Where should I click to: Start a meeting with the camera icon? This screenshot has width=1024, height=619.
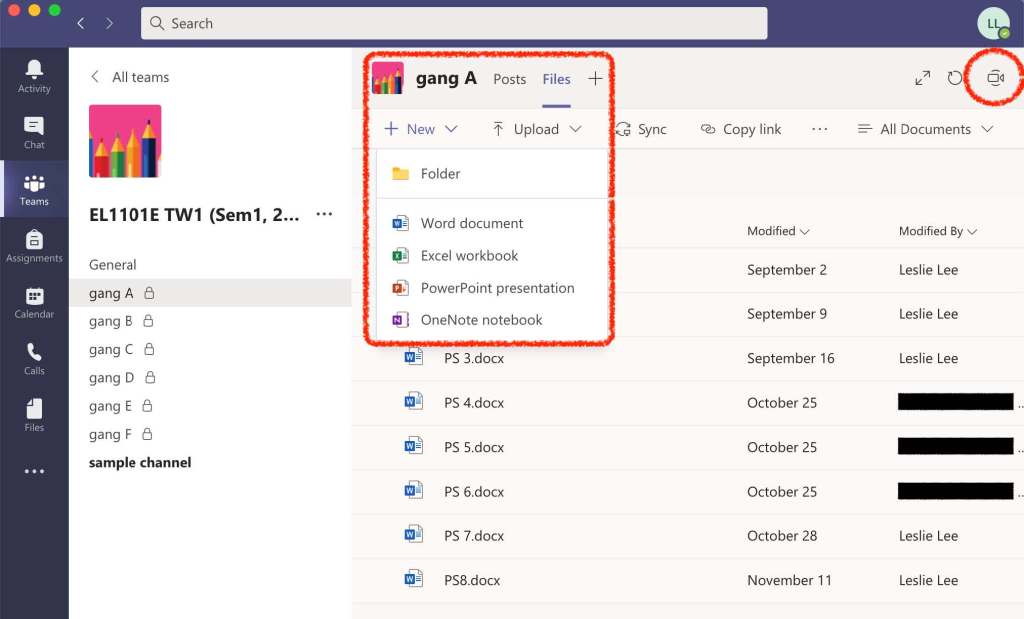(x=993, y=77)
